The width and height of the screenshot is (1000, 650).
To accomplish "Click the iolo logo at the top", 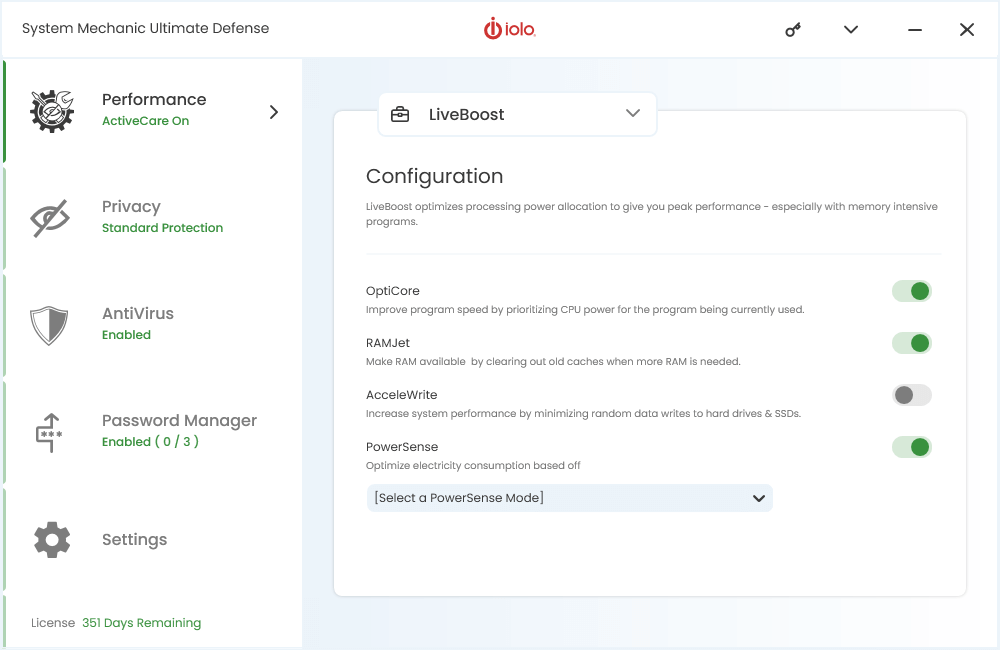I will pos(509,29).
